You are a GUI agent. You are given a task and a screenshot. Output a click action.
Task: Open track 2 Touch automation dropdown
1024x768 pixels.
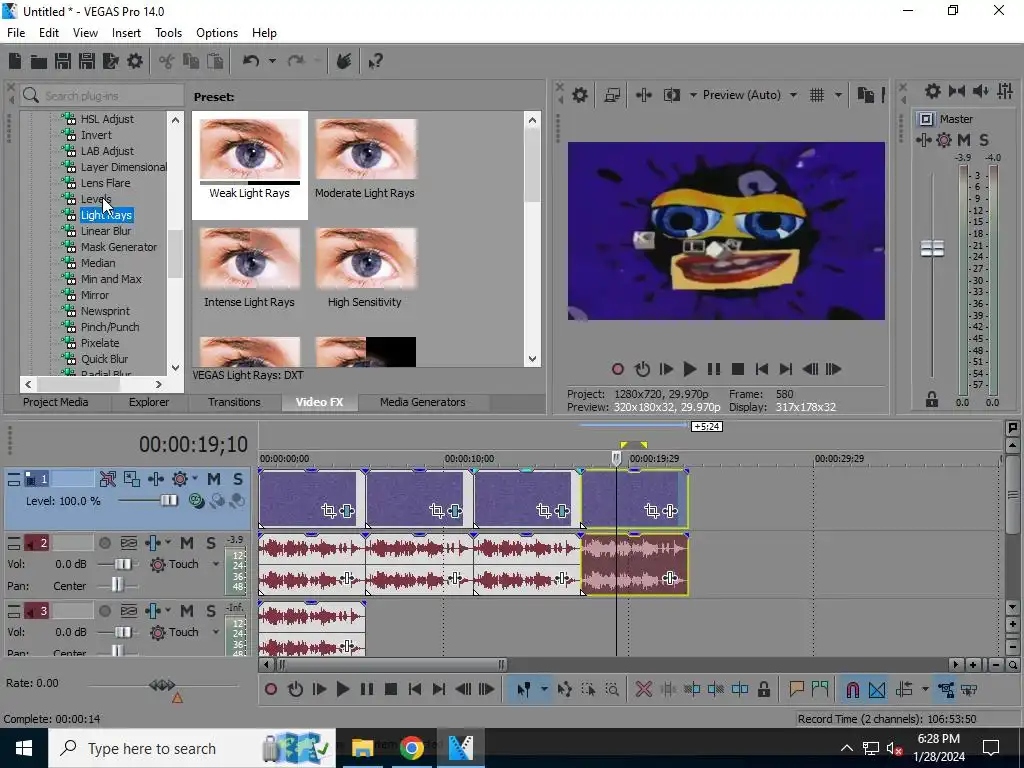(x=216, y=564)
